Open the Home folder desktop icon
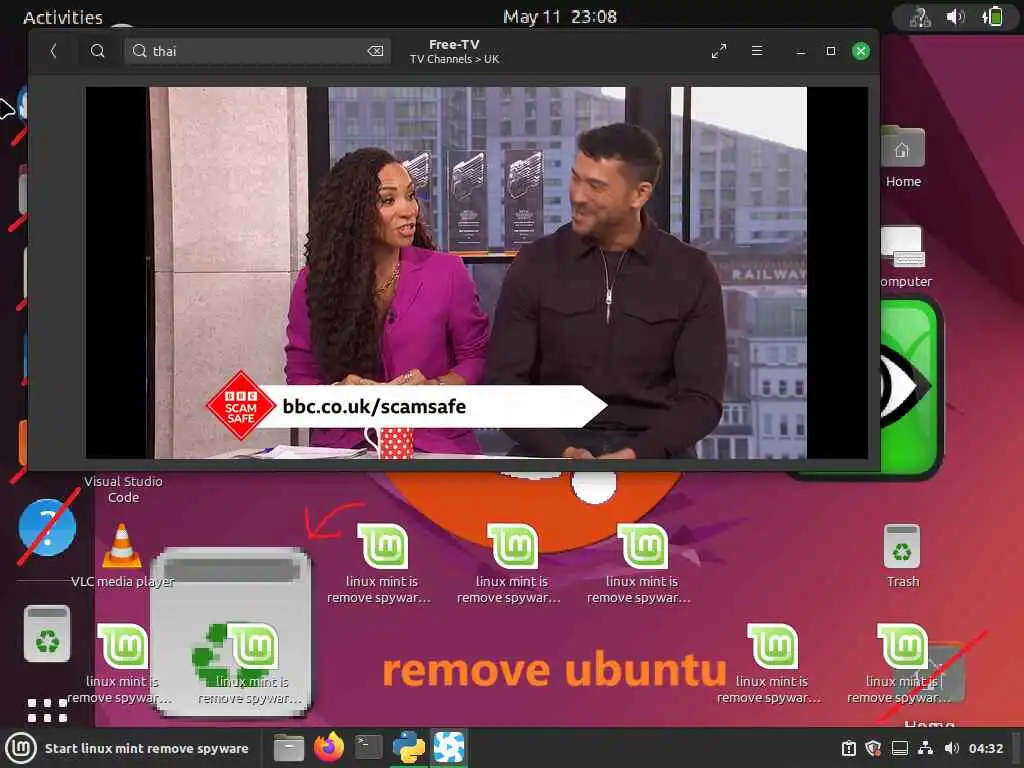The image size is (1024, 768). tap(903, 157)
